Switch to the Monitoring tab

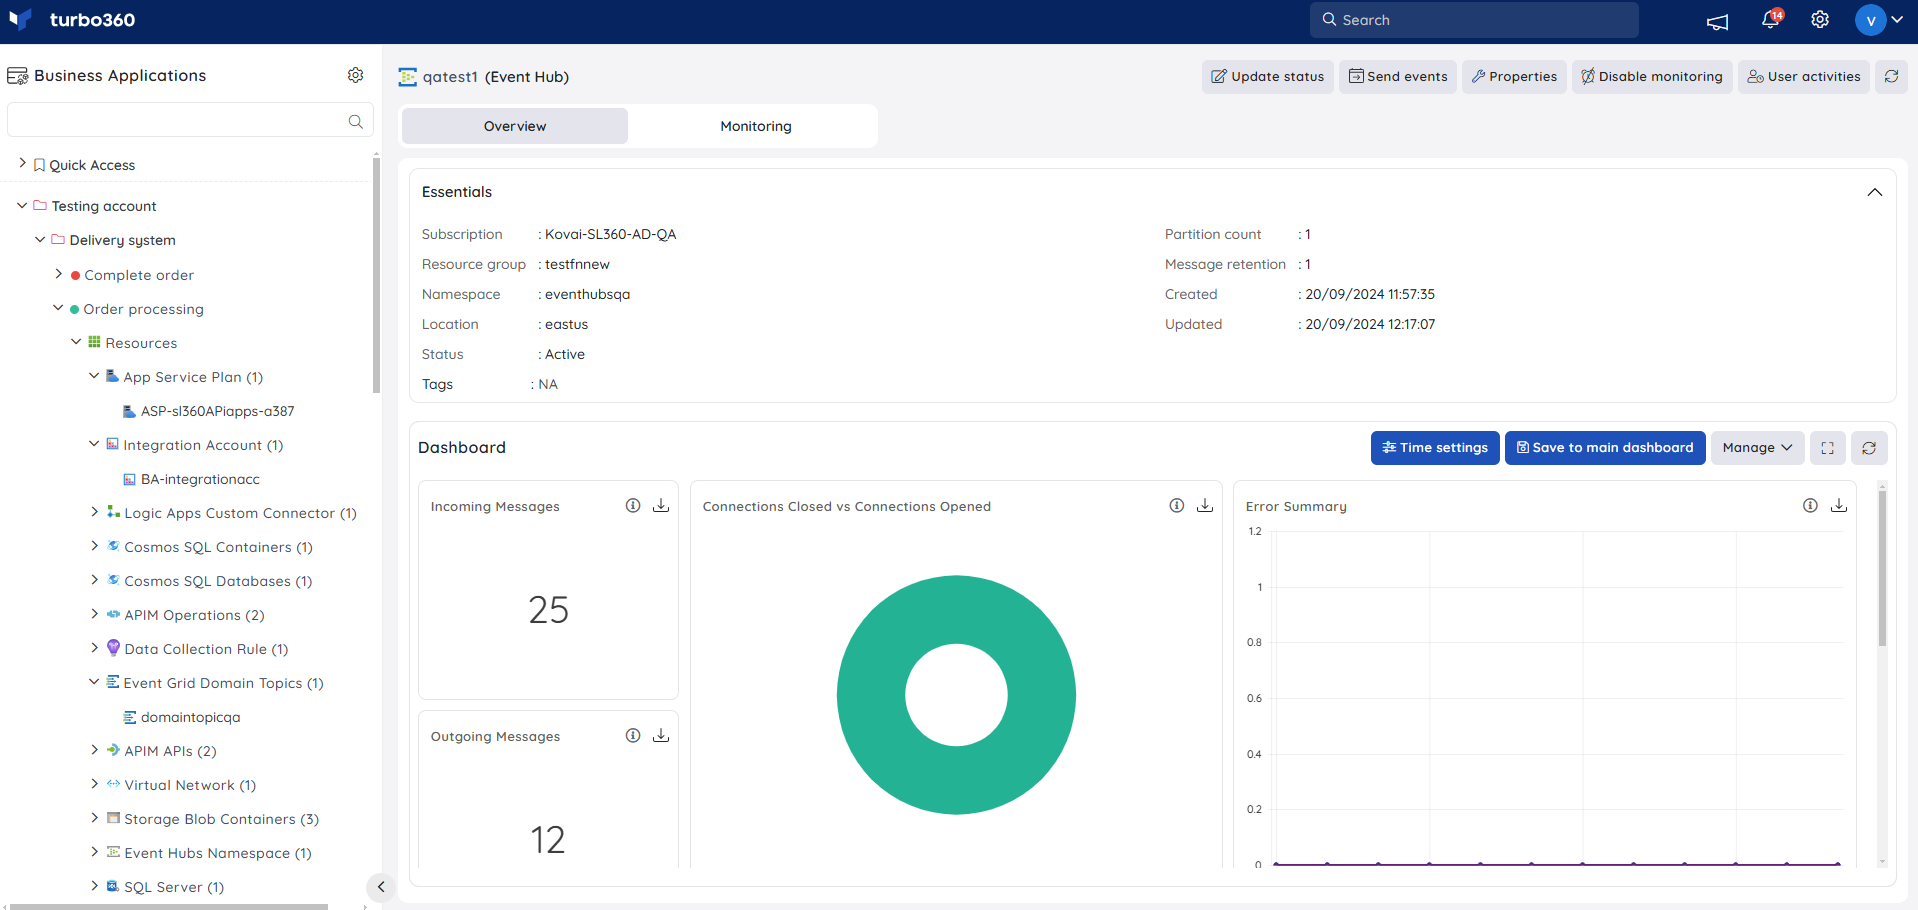point(755,126)
